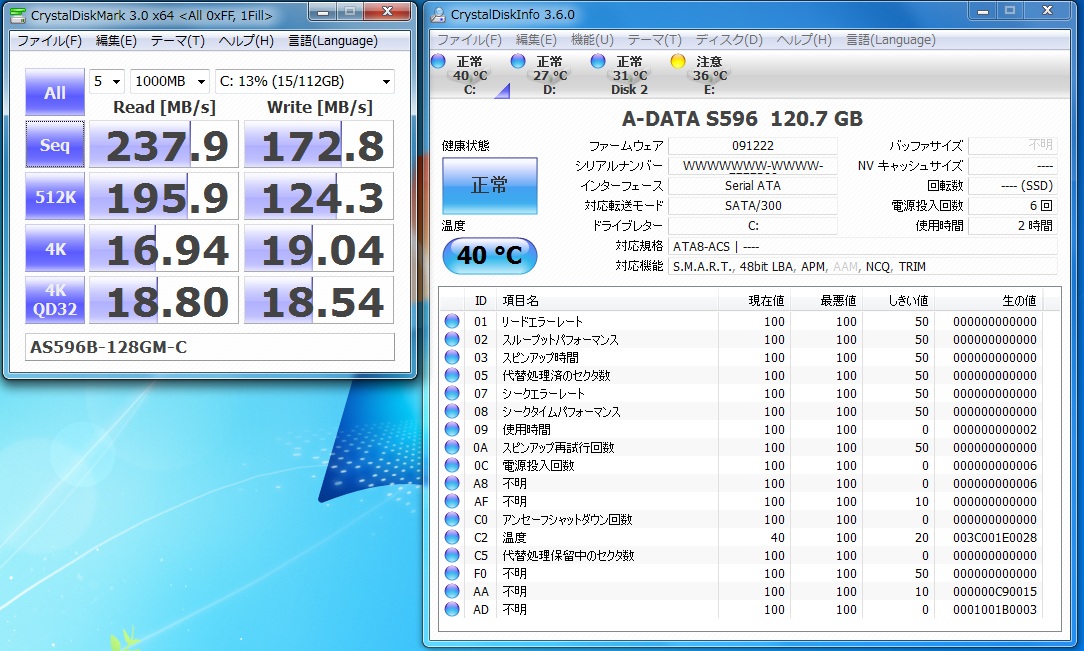Run all benchmarks with the All button

coord(55,92)
